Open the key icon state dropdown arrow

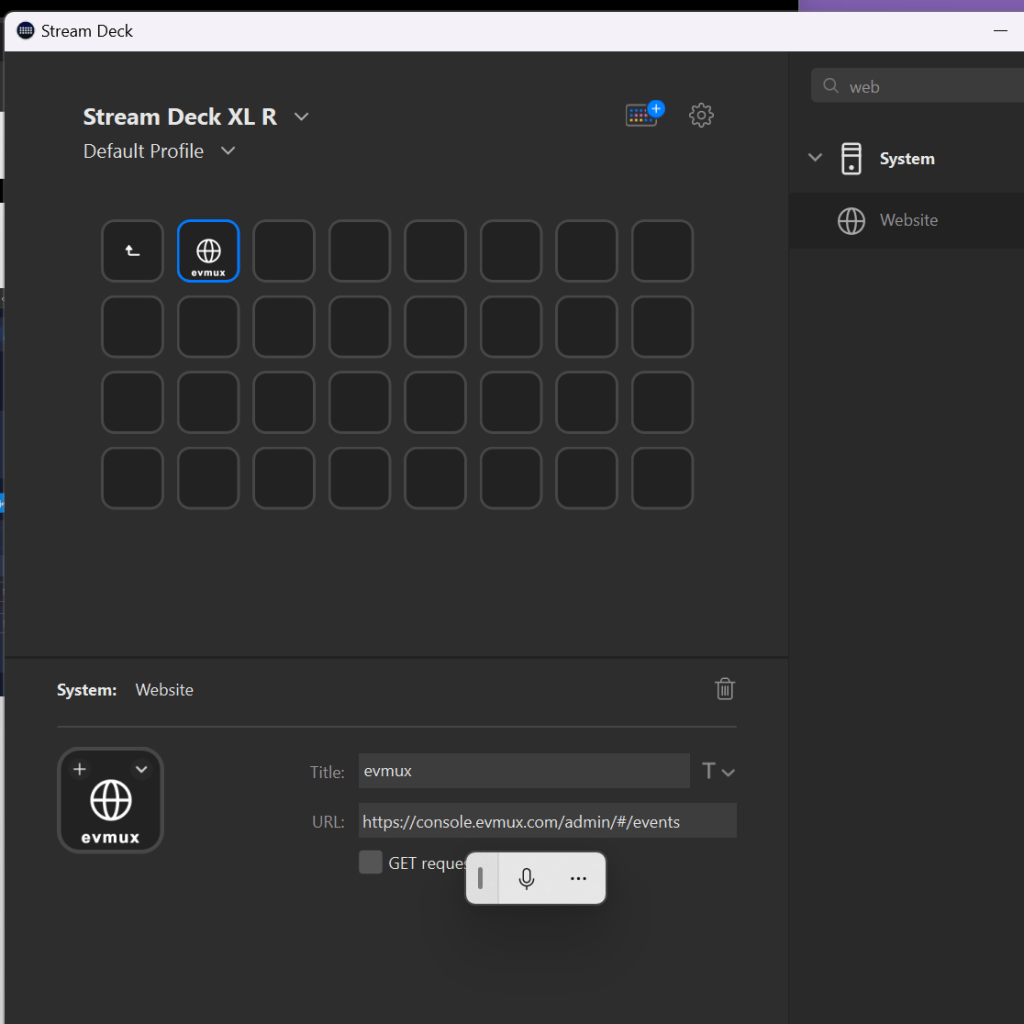[x=141, y=769]
